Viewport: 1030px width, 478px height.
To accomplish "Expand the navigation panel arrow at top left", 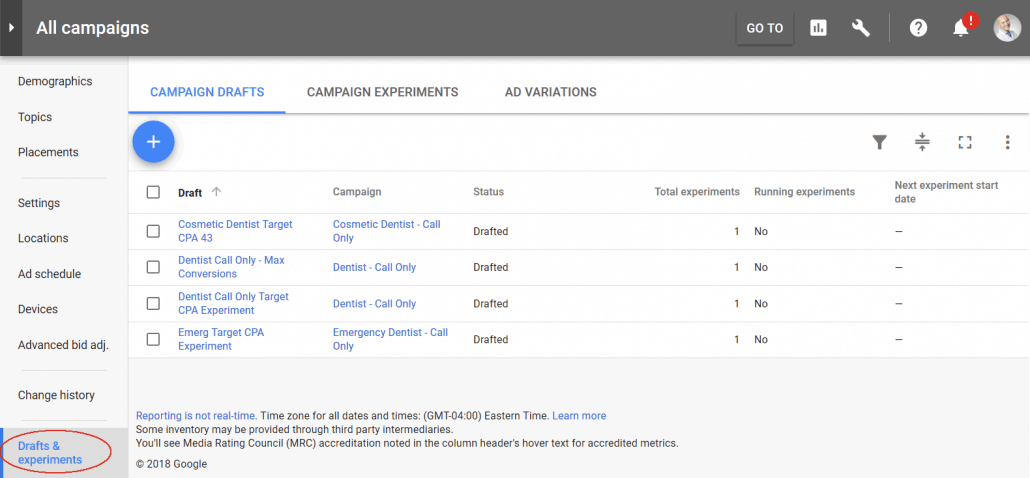I will click(x=11, y=28).
